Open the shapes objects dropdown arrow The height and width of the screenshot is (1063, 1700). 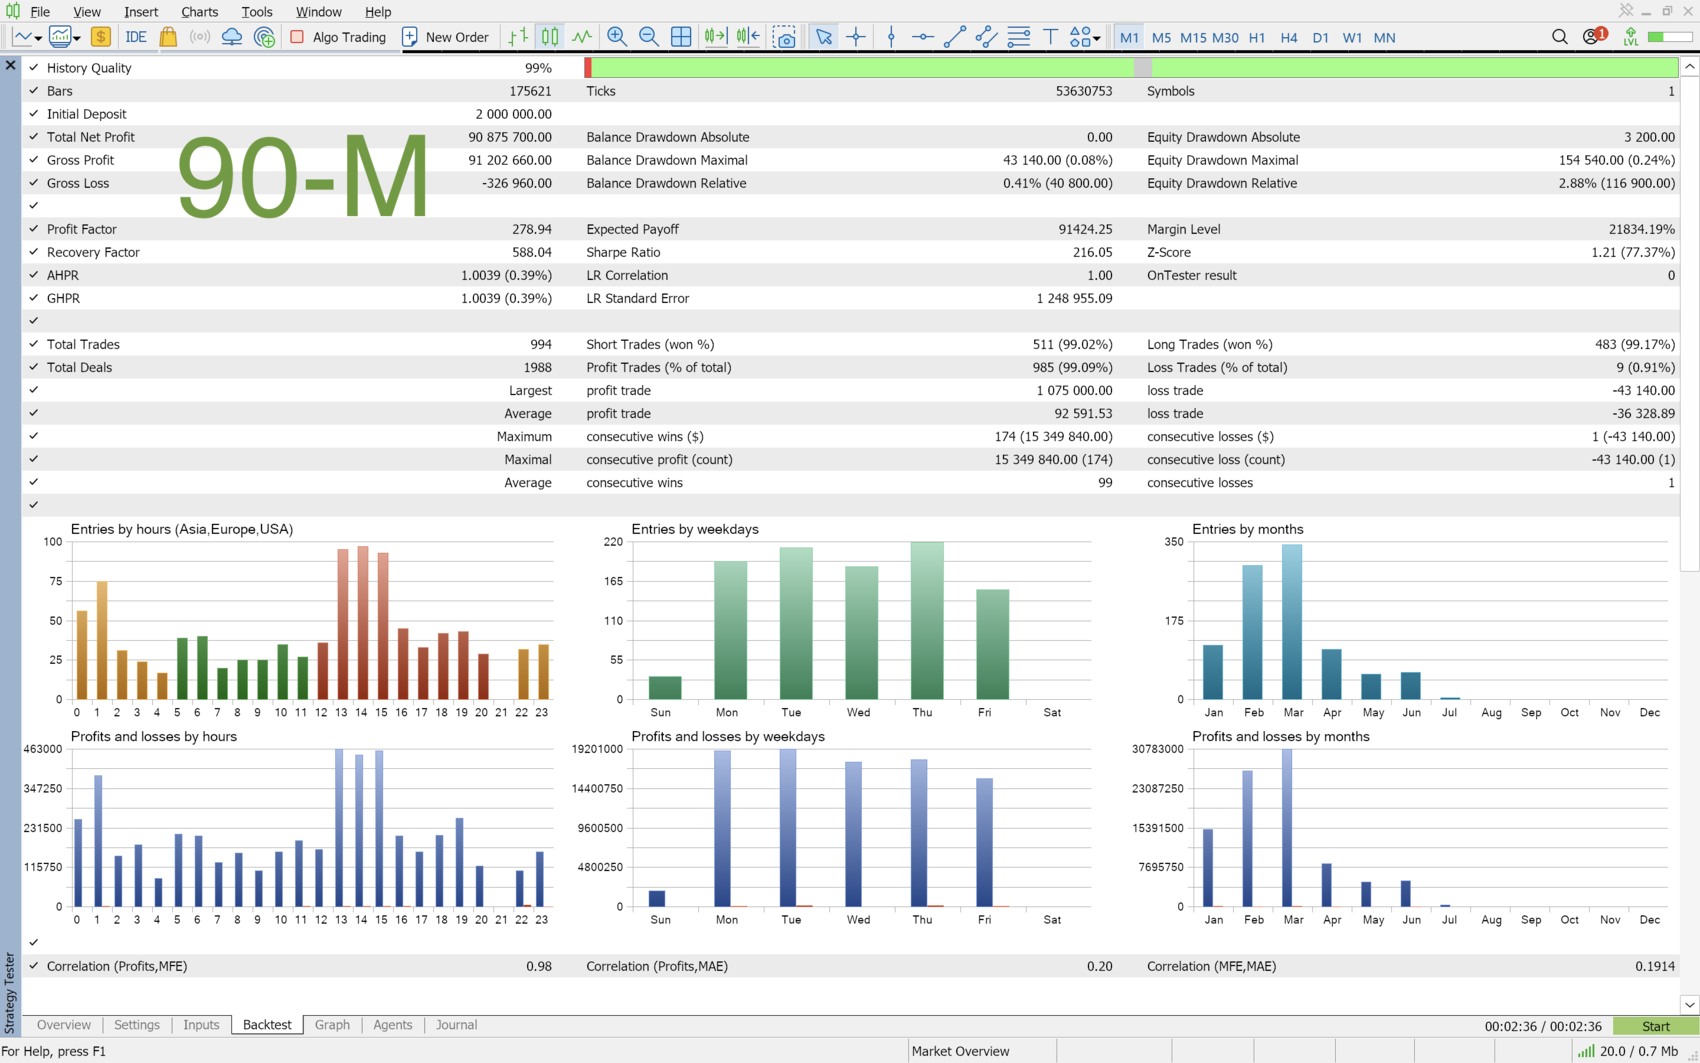click(1097, 38)
